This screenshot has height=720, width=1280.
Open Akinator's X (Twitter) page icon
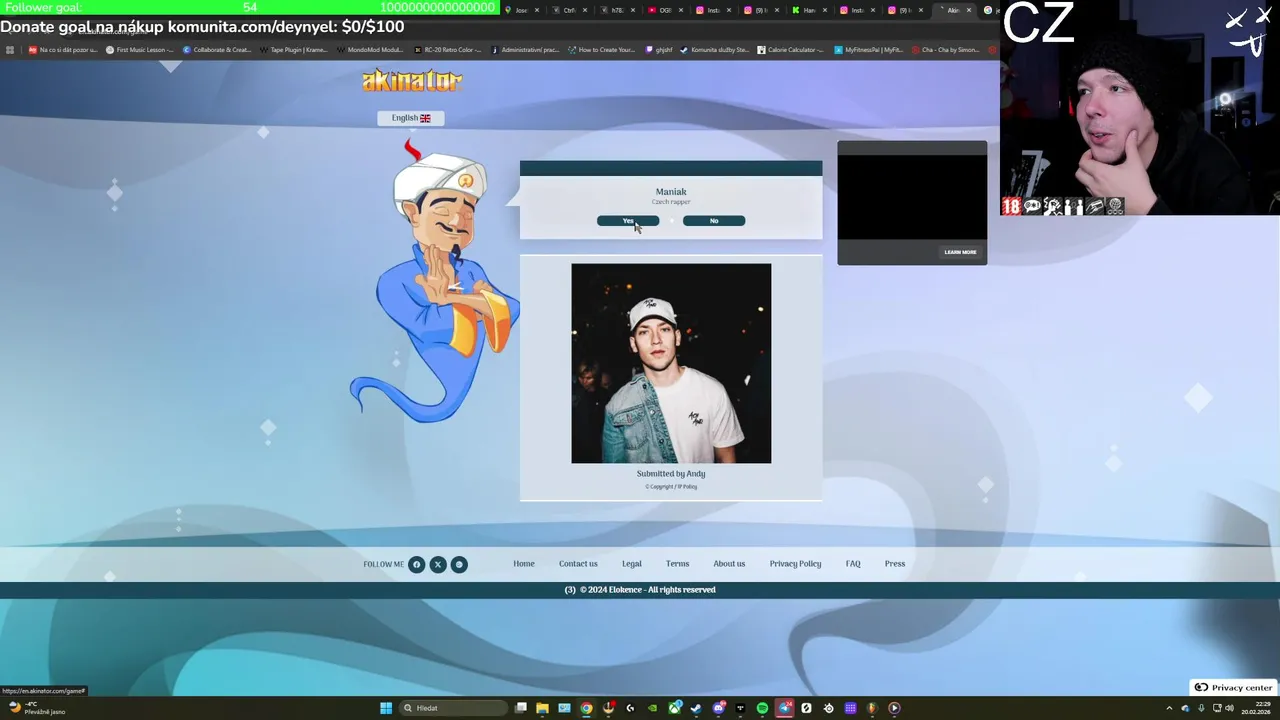coord(438,564)
